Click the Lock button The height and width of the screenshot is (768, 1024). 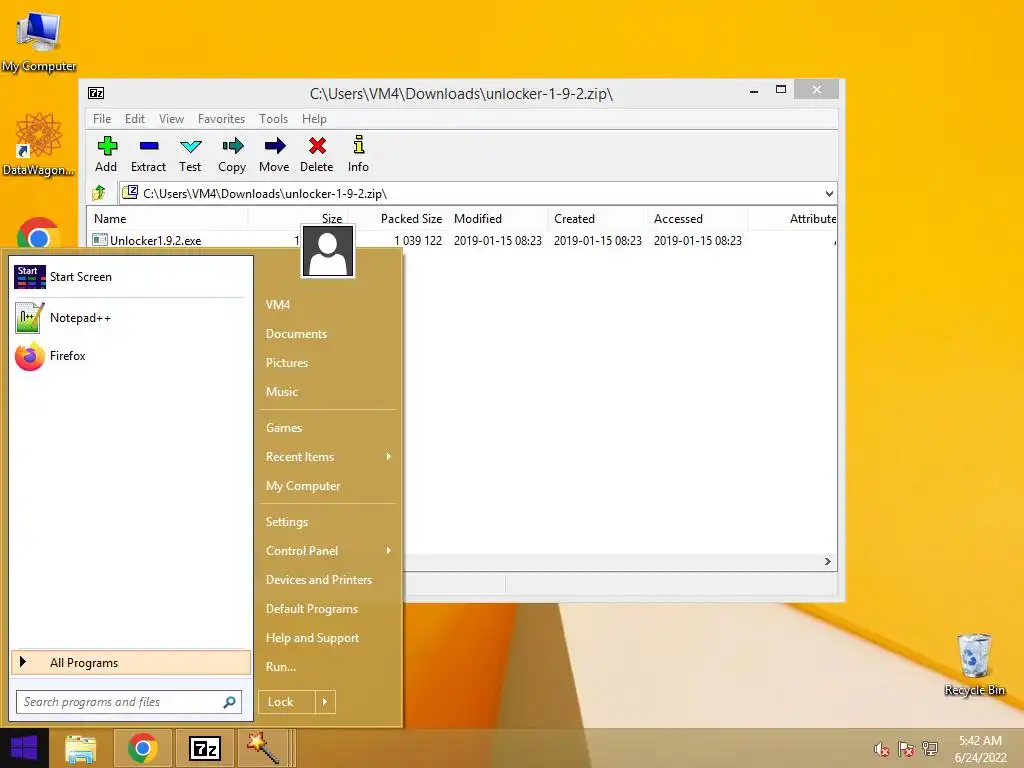tap(287, 702)
